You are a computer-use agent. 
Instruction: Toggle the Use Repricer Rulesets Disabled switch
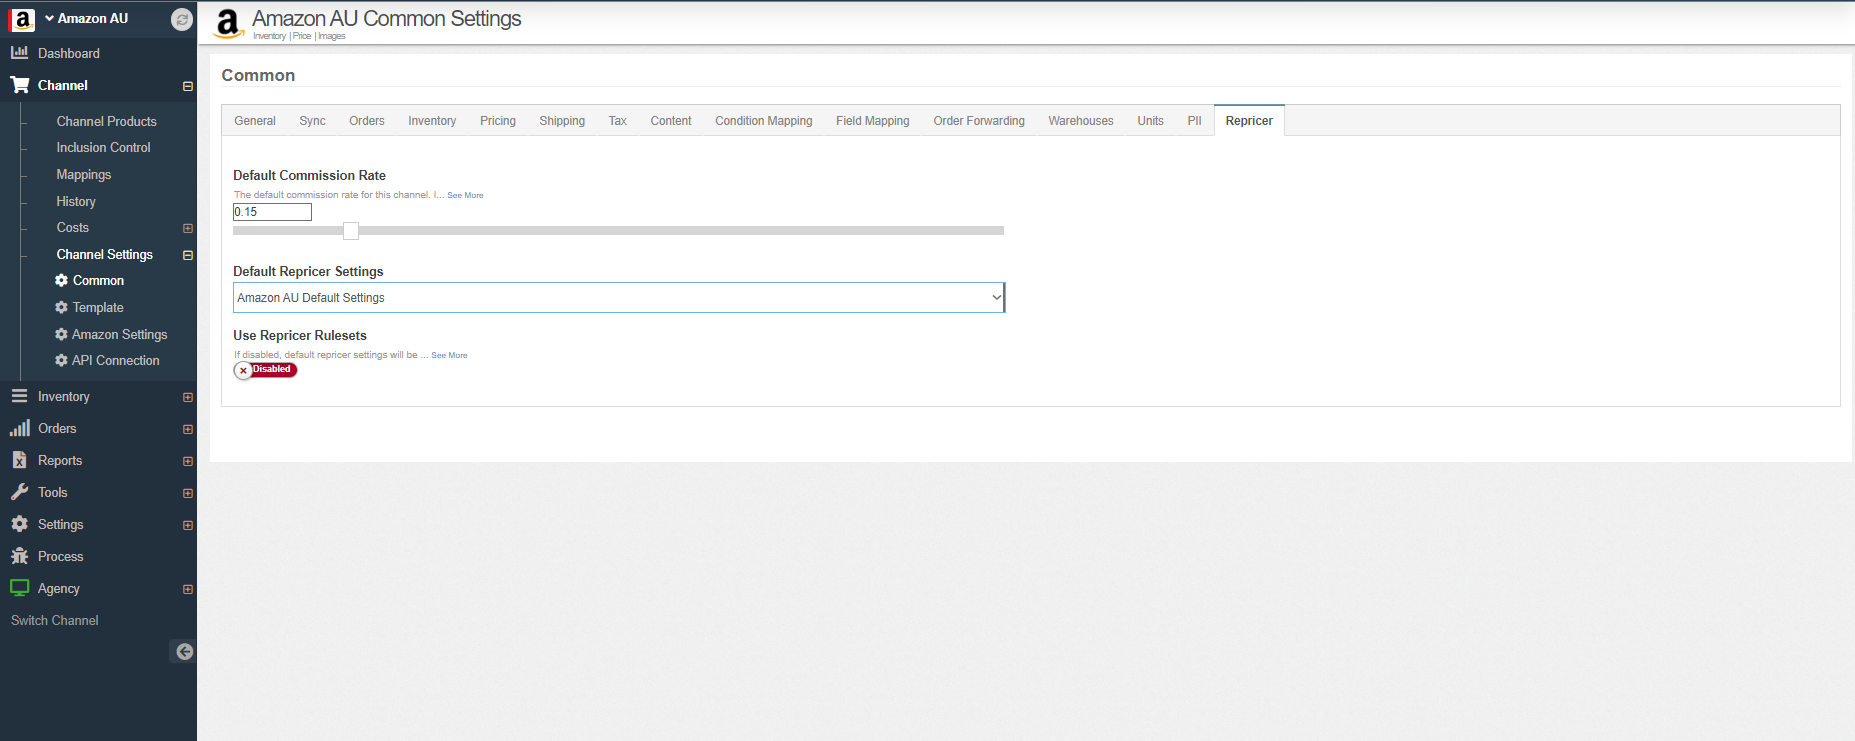pyautogui.click(x=265, y=370)
